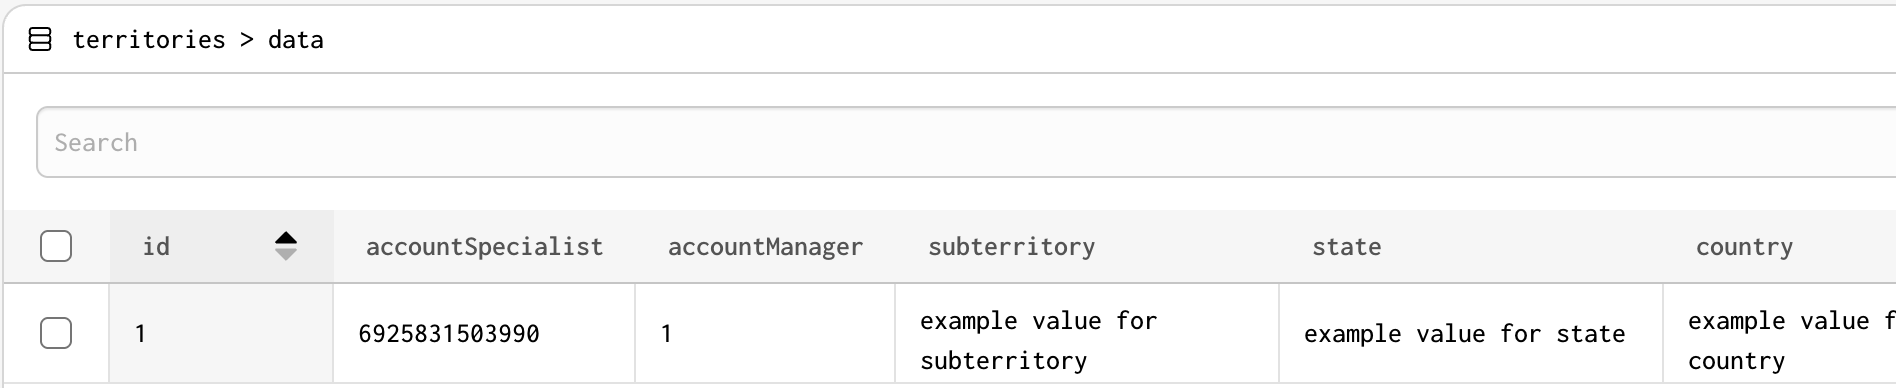Image resolution: width=1896 pixels, height=388 pixels.
Task: Select the data breadcrumb item
Action: click(296, 40)
